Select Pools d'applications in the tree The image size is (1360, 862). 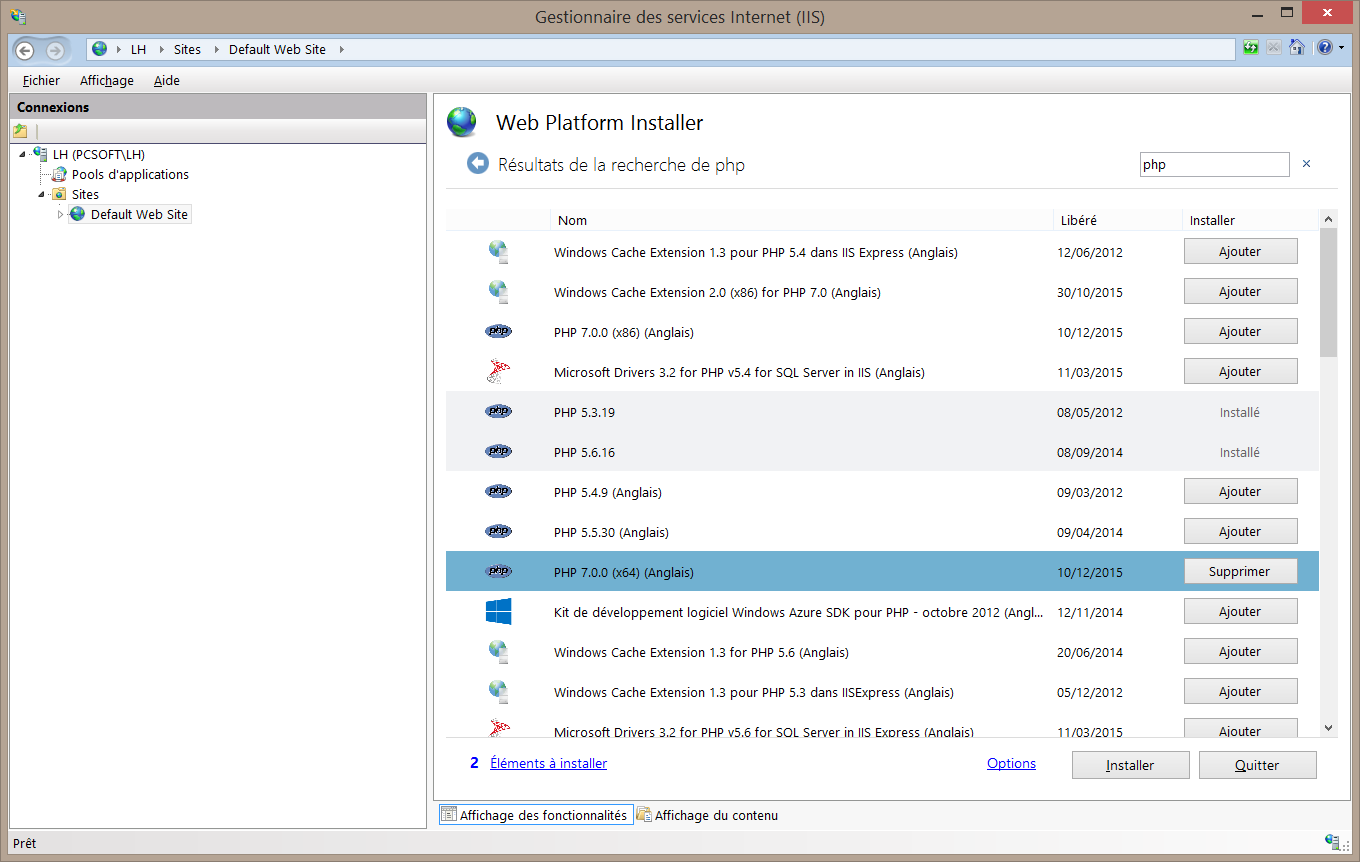tap(130, 174)
